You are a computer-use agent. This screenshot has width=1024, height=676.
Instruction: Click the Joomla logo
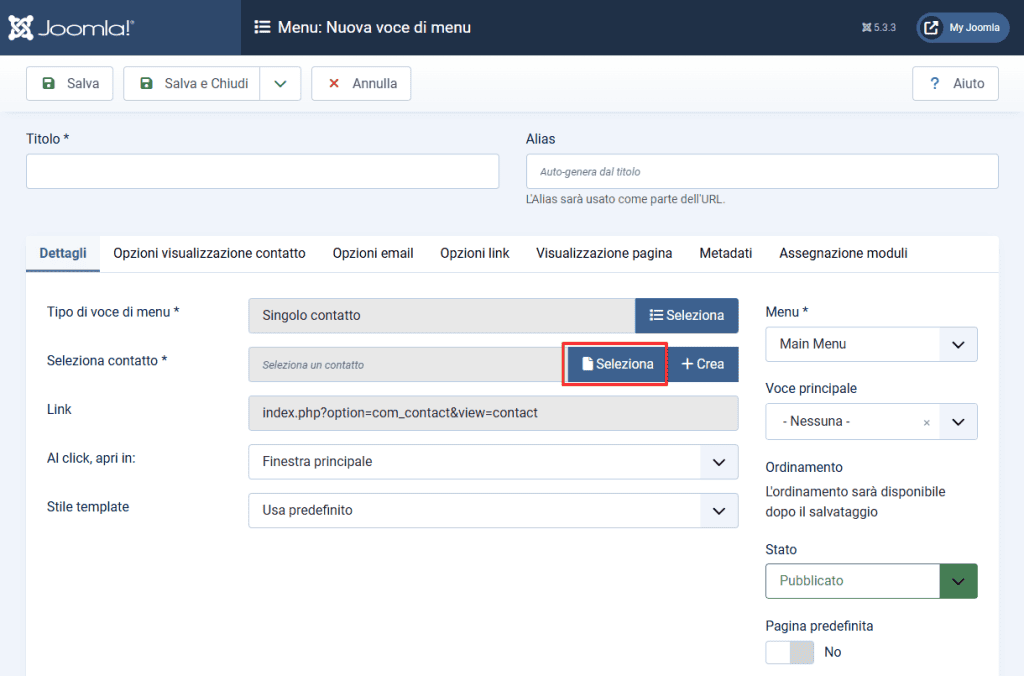click(x=22, y=27)
